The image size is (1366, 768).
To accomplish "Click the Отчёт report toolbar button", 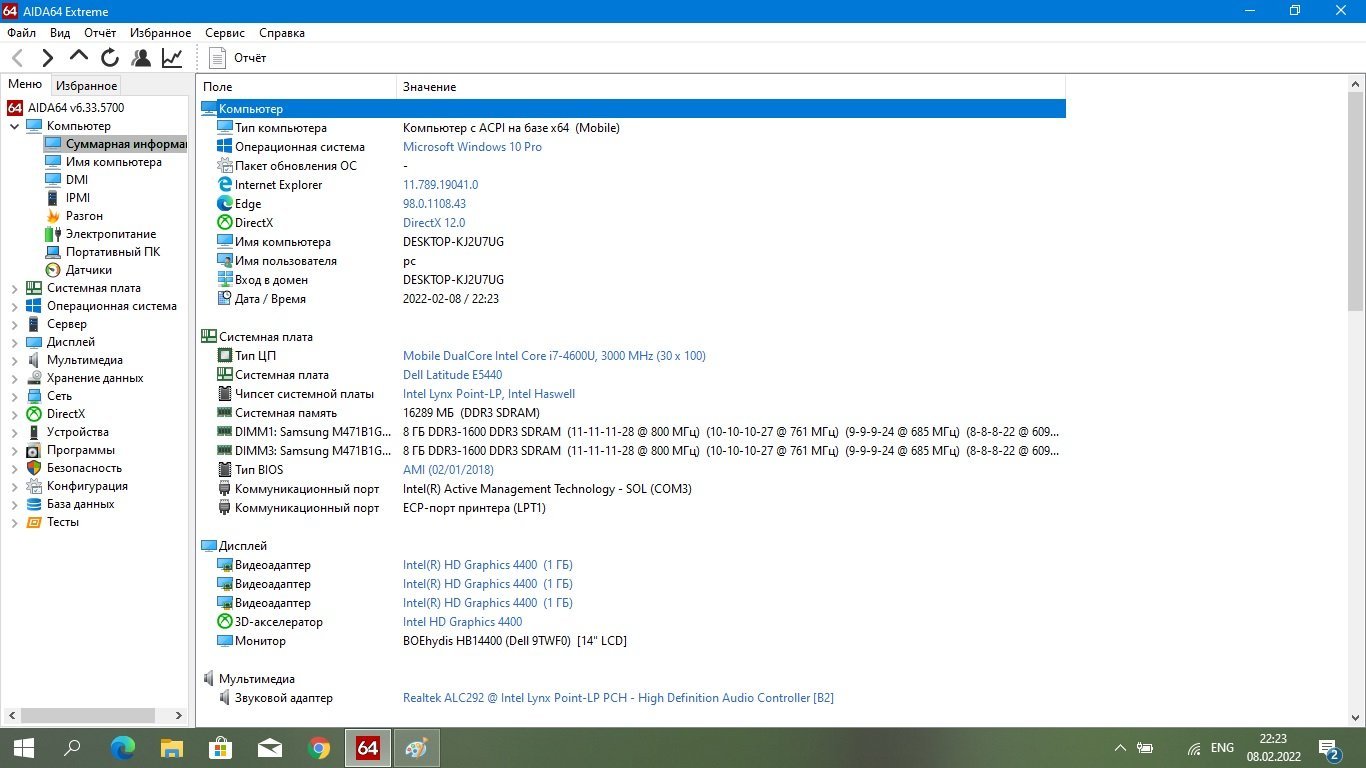I will (x=239, y=58).
